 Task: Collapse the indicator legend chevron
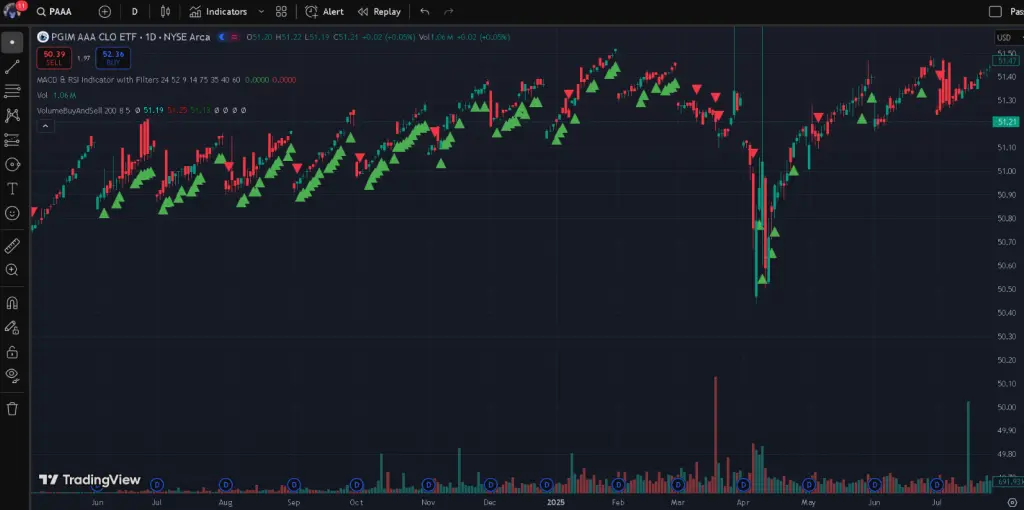pyautogui.click(x=45, y=126)
